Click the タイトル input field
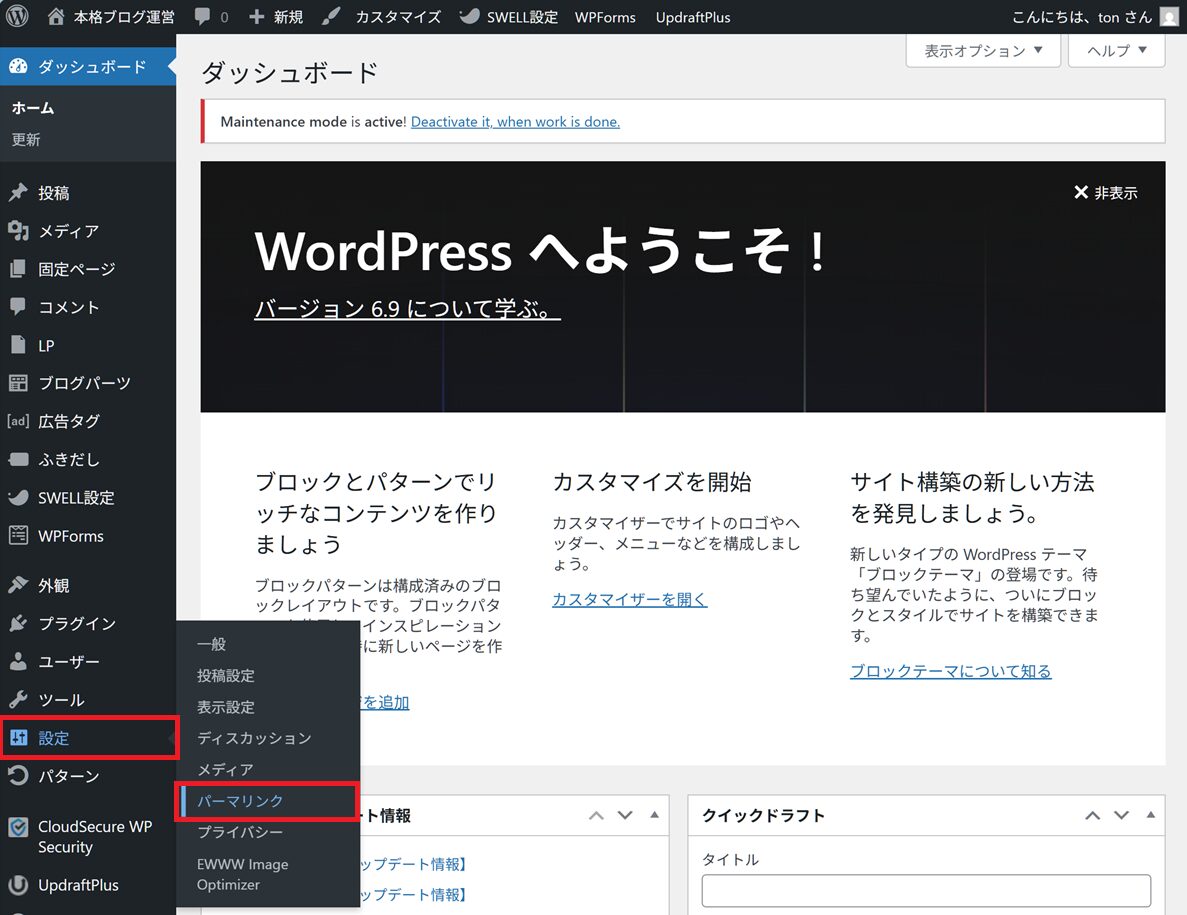Viewport: 1187px width, 915px height. pos(925,890)
